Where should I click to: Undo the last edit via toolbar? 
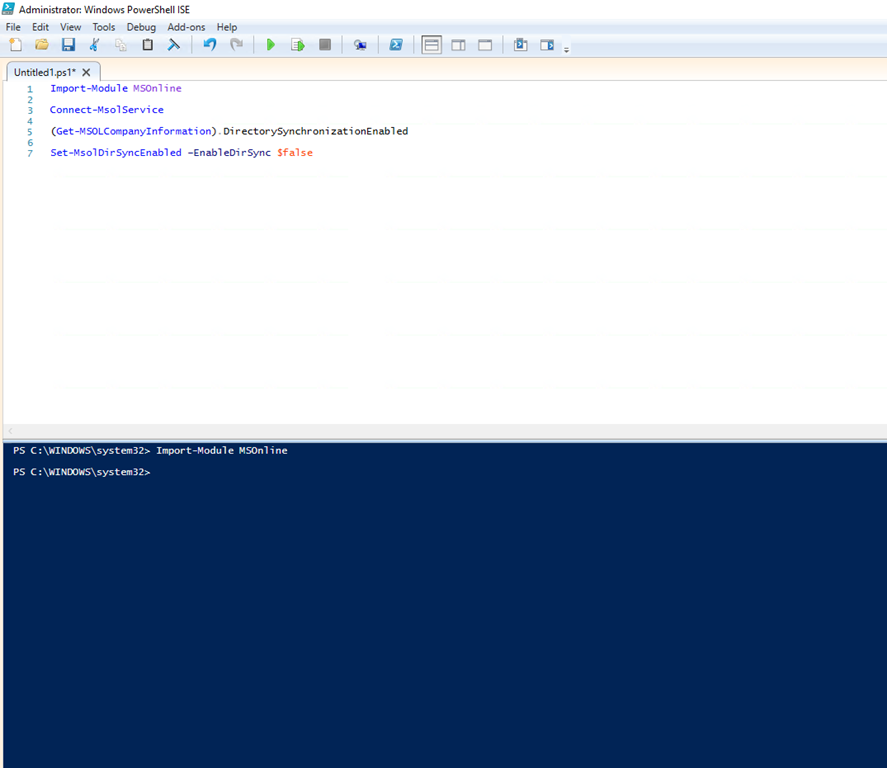tap(210, 44)
